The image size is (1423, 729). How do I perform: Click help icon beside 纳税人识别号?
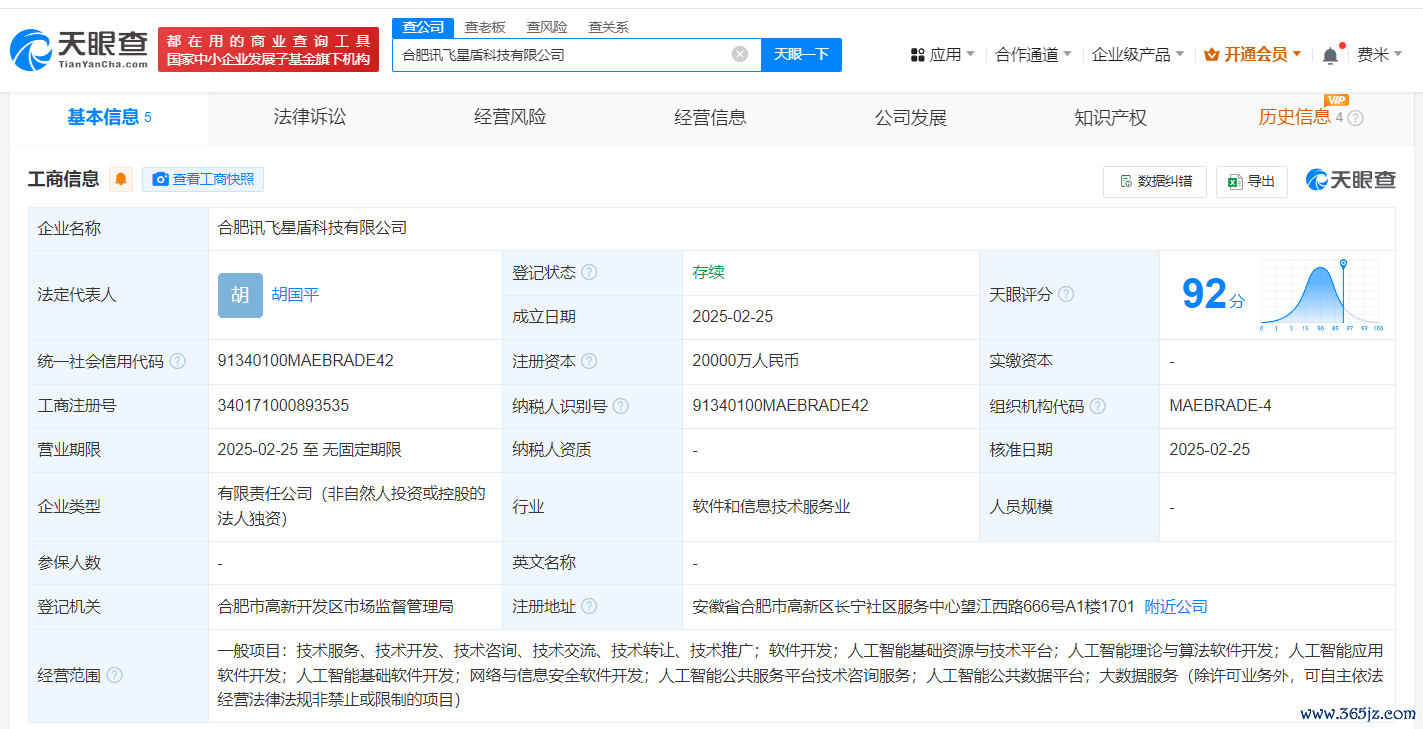coord(621,406)
